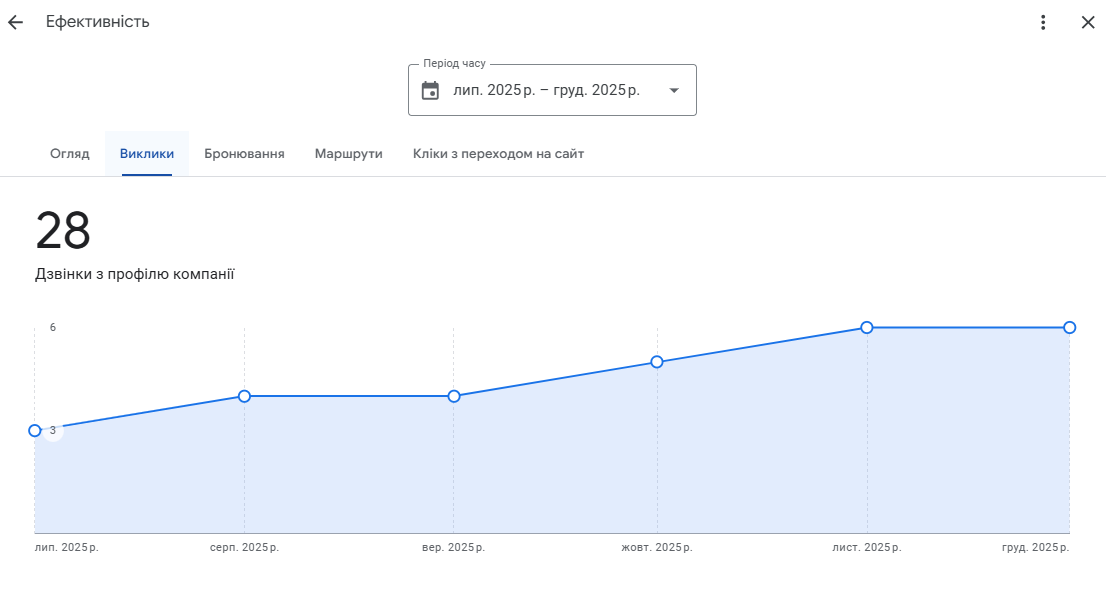The image size is (1106, 598).
Task: Open the three-dot more options menu
Action: click(x=1043, y=22)
